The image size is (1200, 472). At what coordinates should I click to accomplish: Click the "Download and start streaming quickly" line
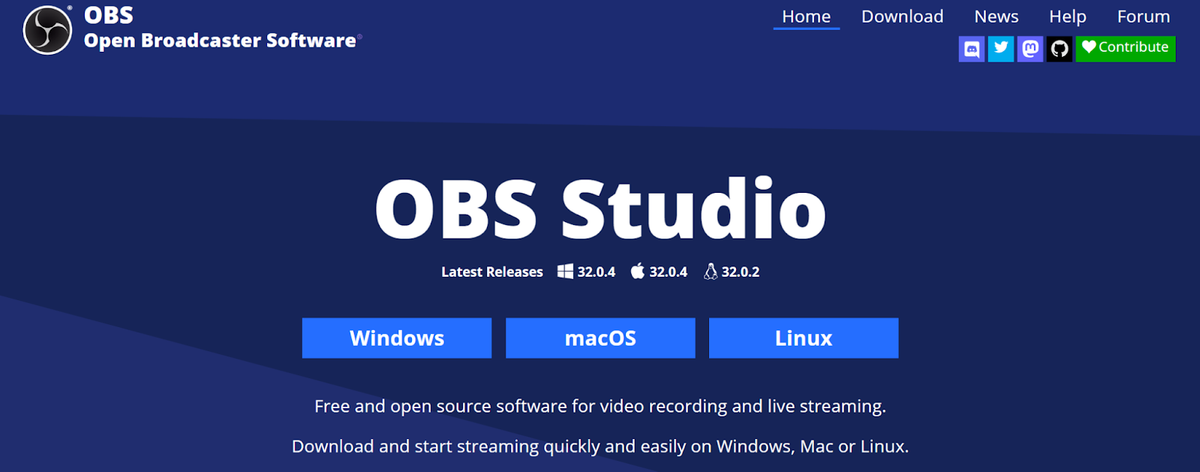point(600,446)
